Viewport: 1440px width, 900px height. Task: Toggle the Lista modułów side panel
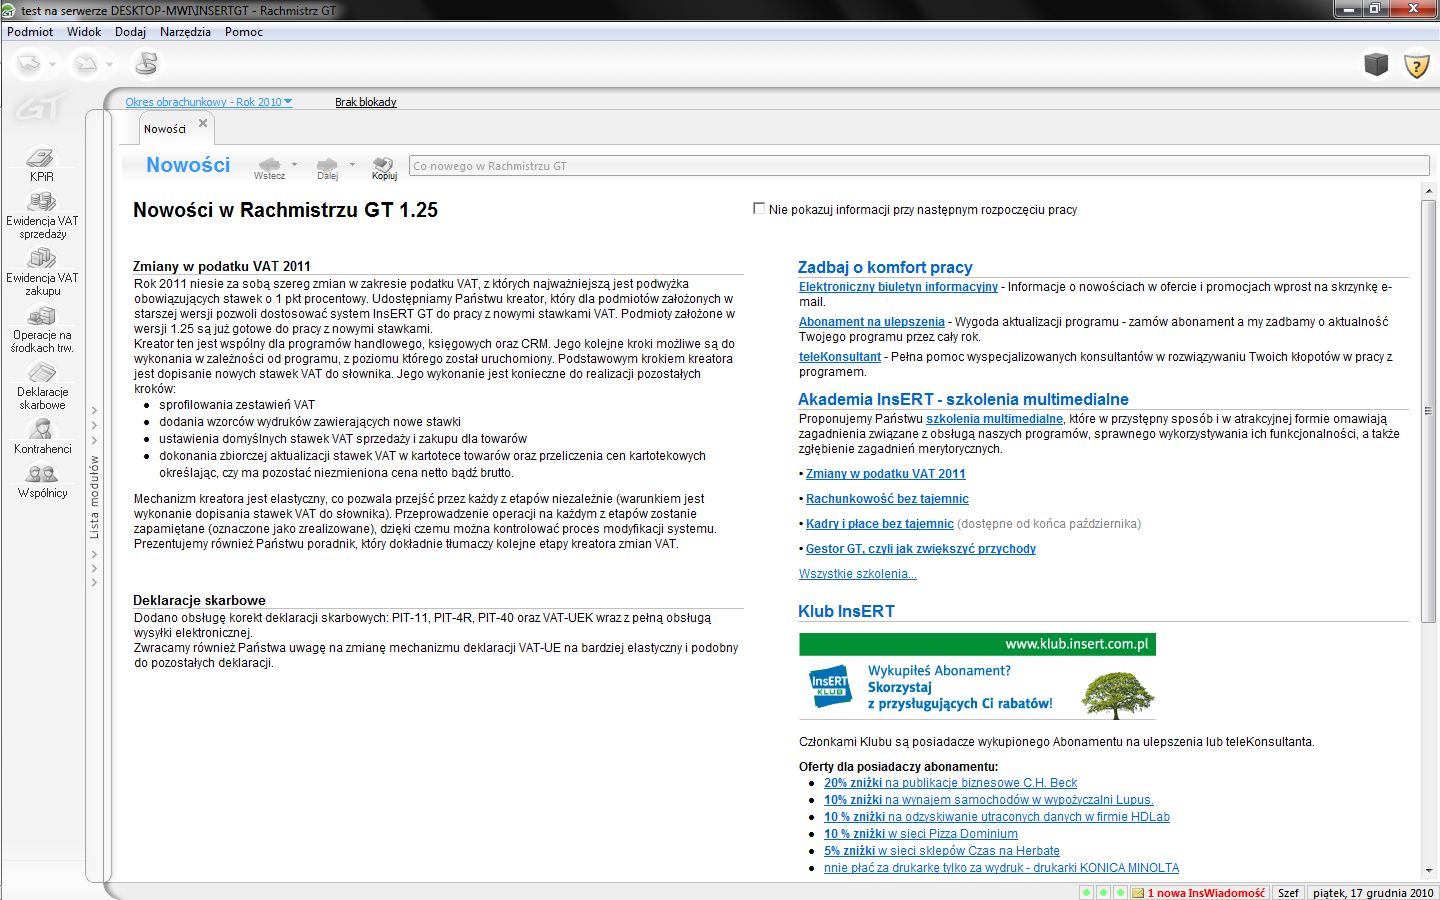[x=95, y=497]
